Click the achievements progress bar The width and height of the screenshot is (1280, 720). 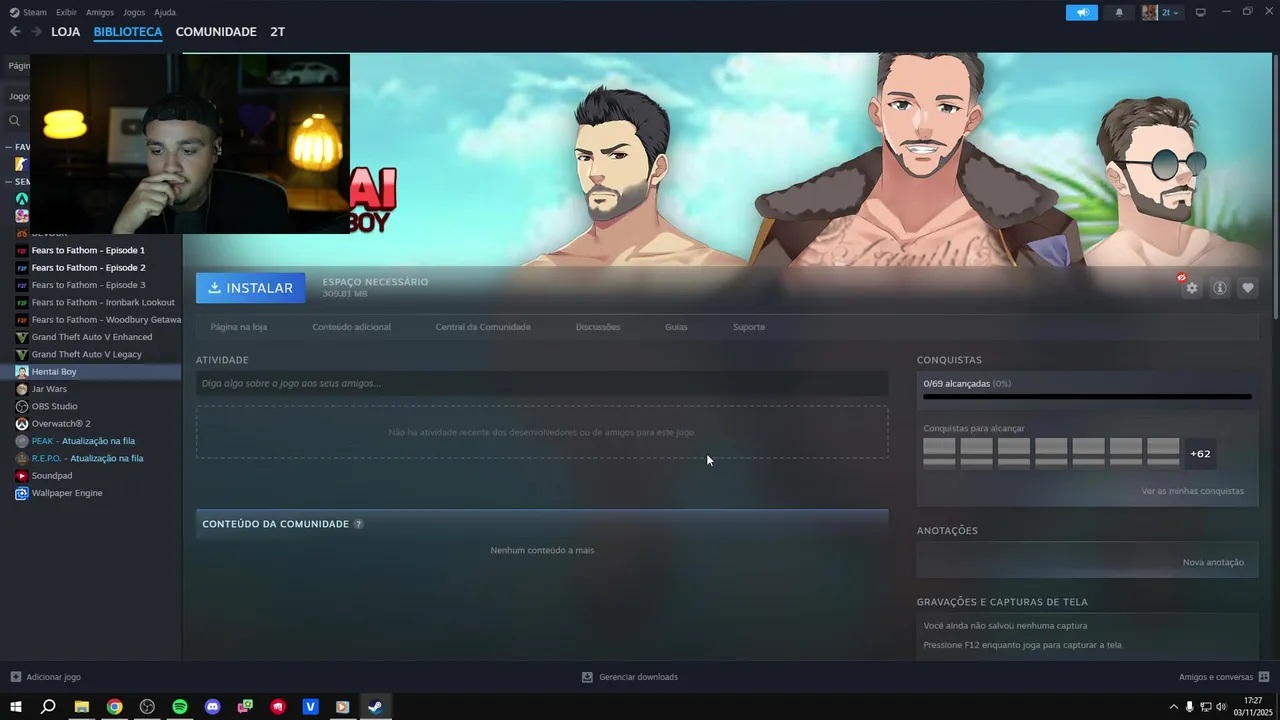[x=1087, y=397]
